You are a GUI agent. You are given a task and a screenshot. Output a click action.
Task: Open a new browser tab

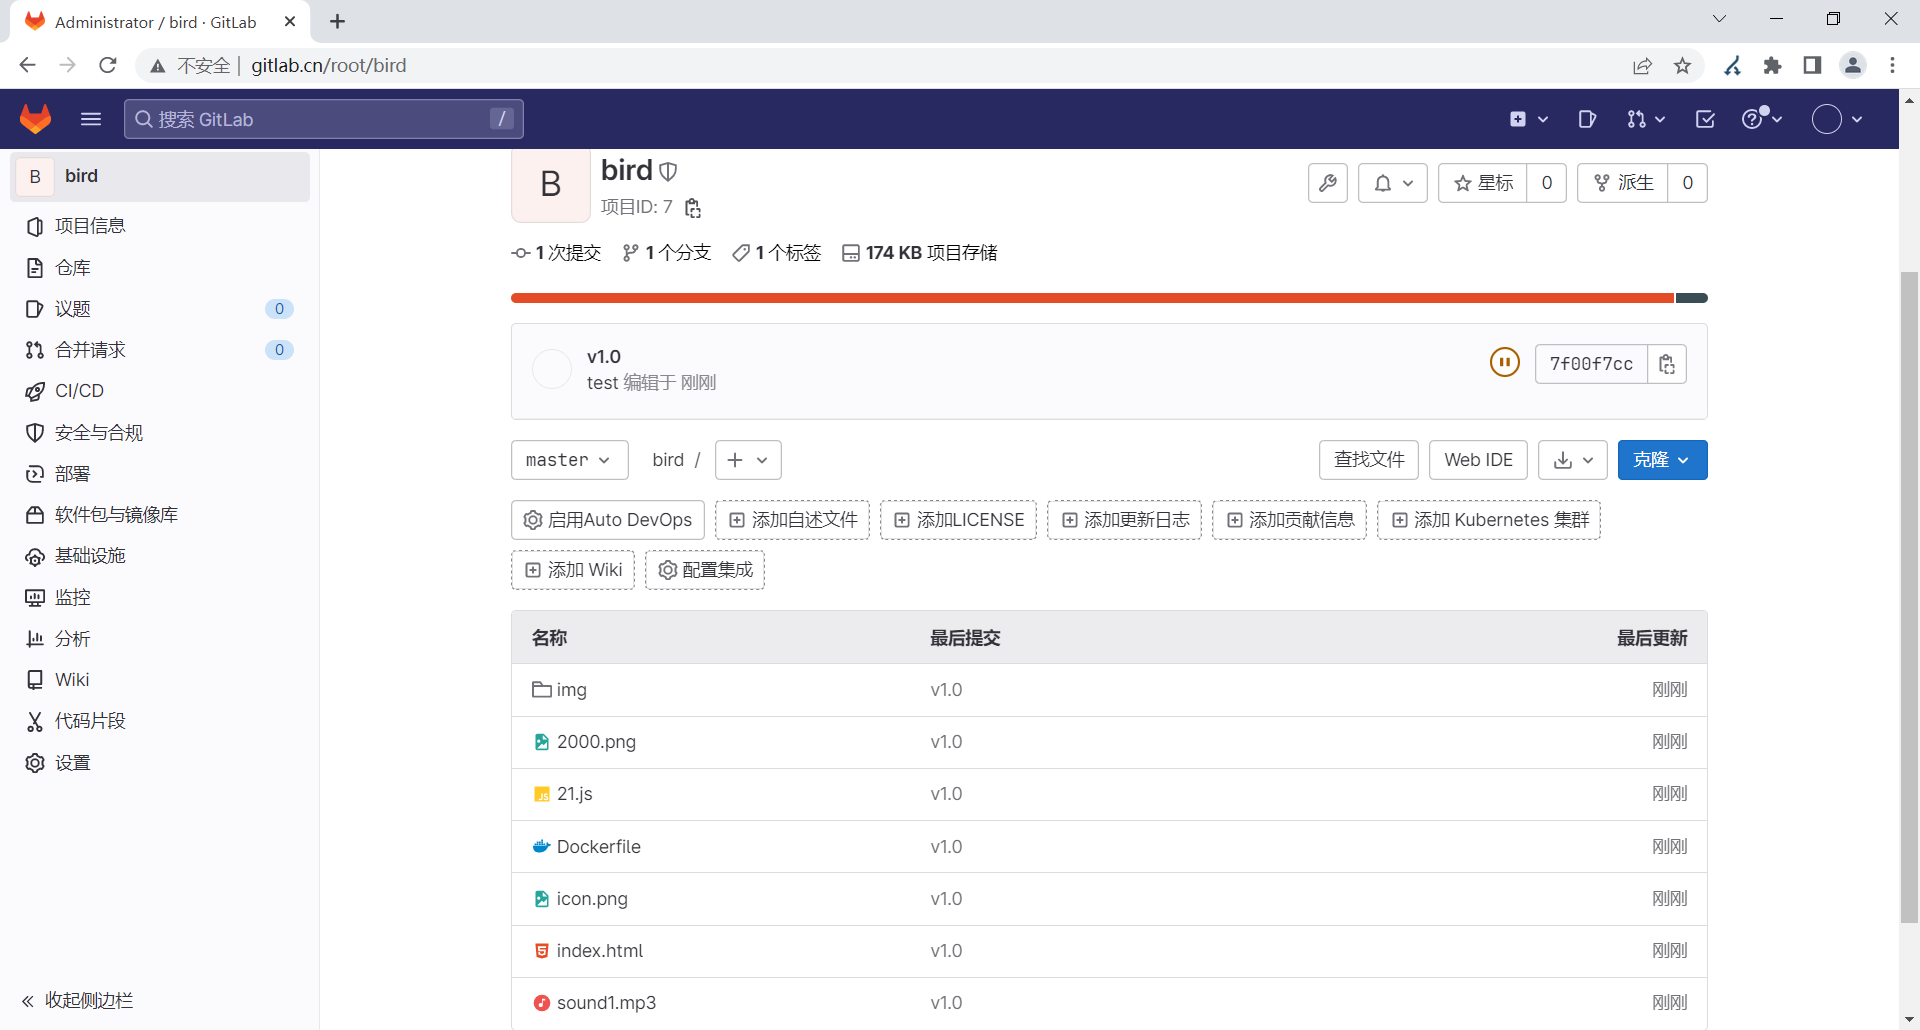pyautogui.click(x=338, y=21)
